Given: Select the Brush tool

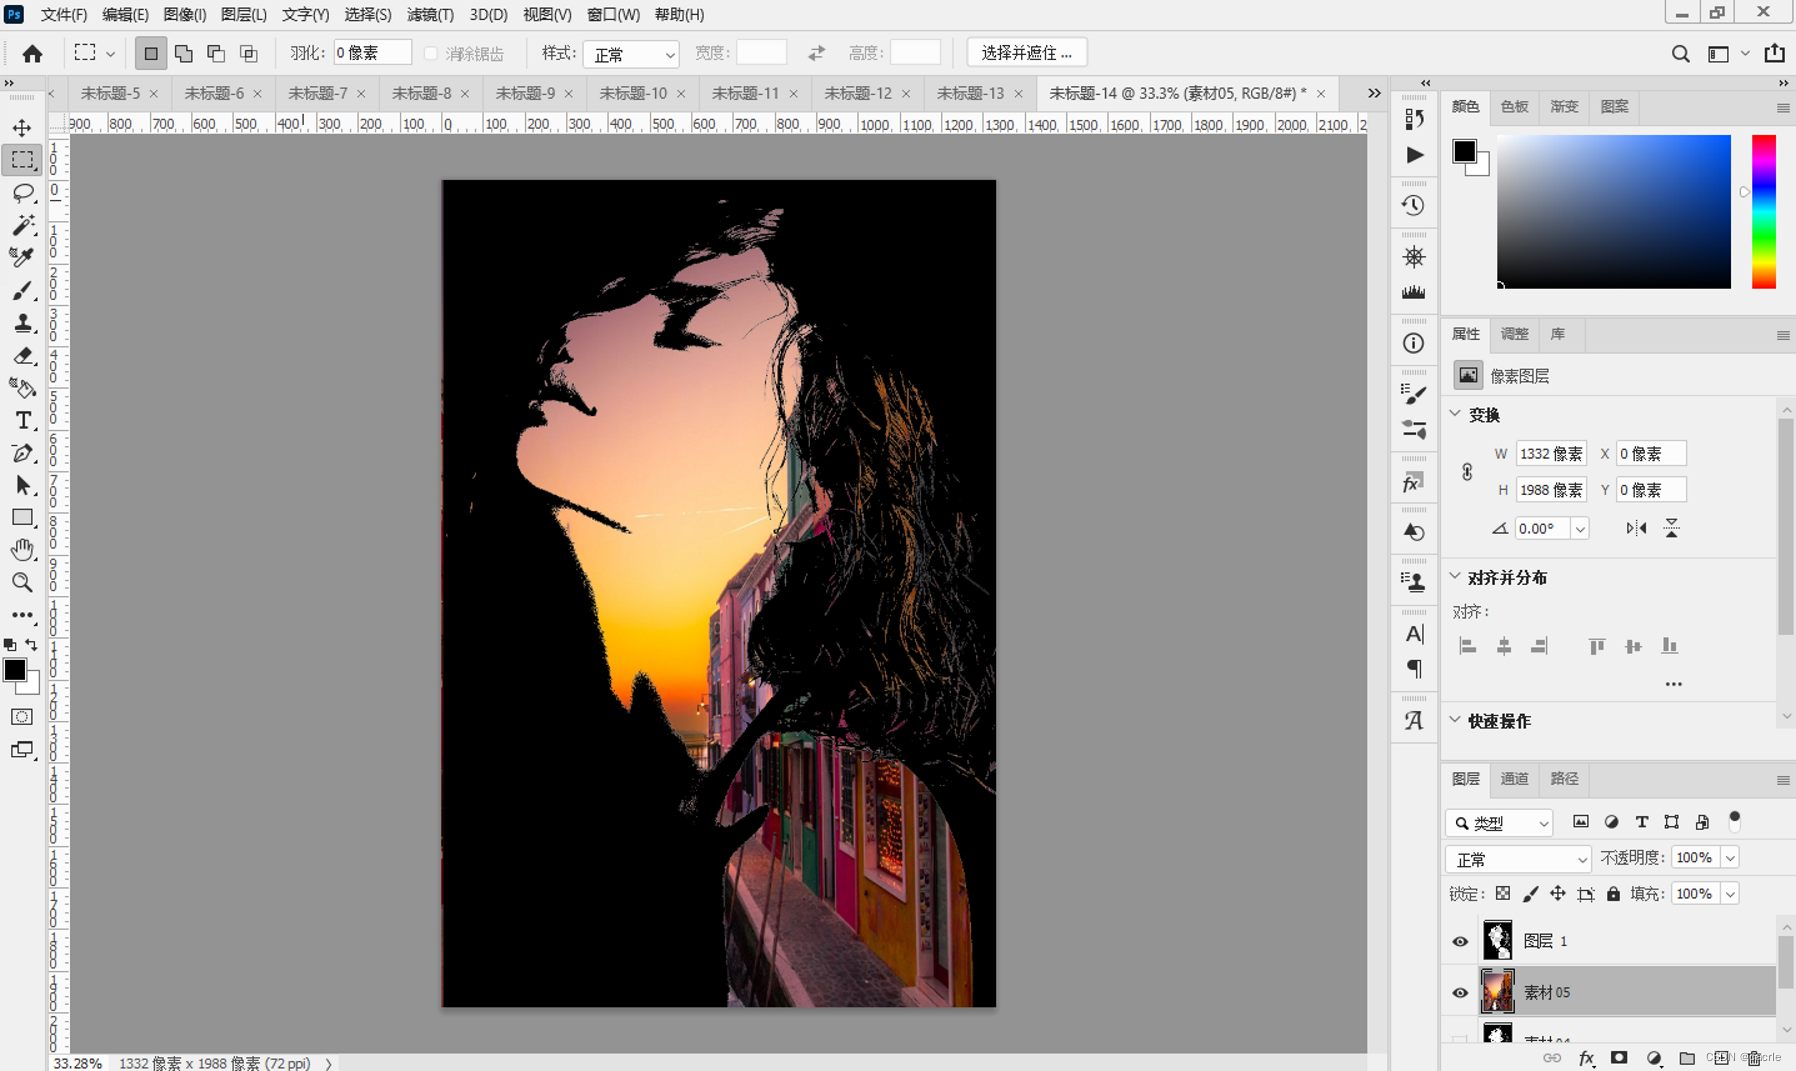Looking at the screenshot, I should click(22, 290).
